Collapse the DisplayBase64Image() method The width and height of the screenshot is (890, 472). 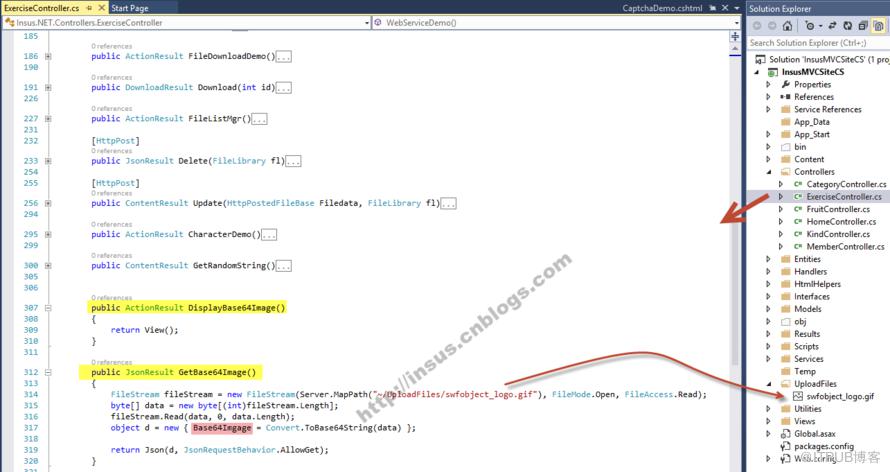pos(48,308)
